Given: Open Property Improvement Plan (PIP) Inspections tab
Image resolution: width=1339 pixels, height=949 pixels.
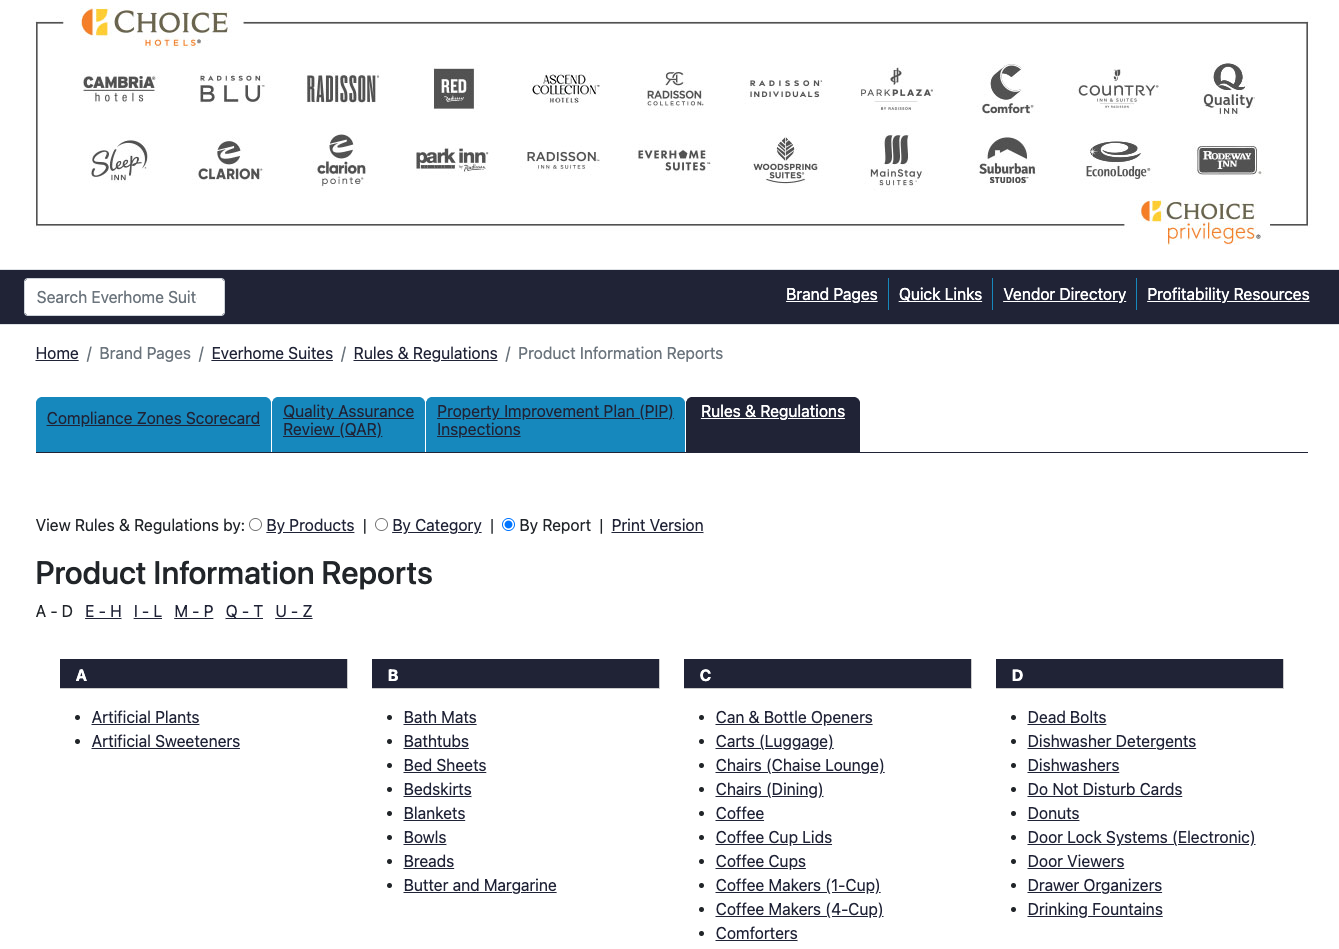Looking at the screenshot, I should point(555,425).
